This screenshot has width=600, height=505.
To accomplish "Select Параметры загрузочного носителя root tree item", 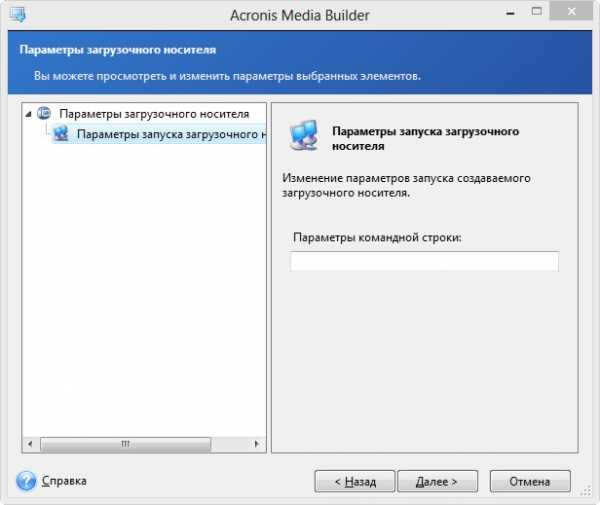I will (x=153, y=114).
